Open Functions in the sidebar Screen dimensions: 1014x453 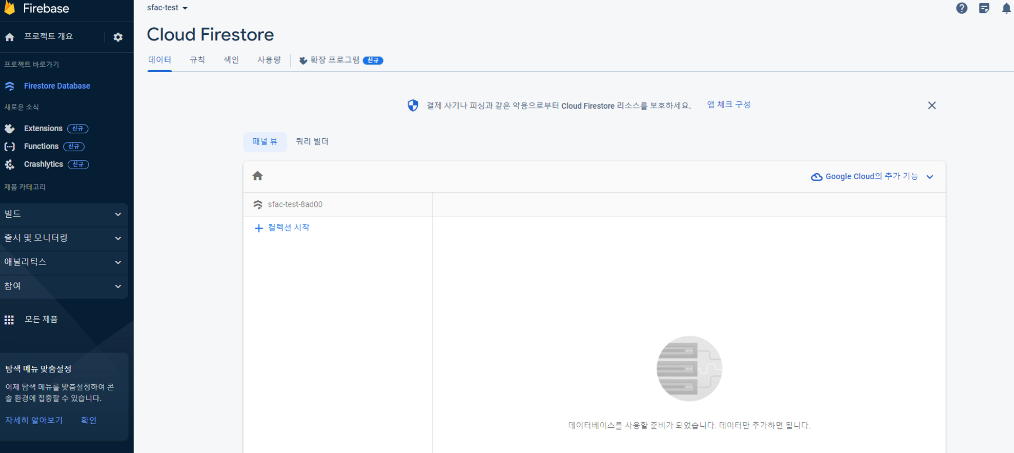coord(41,147)
